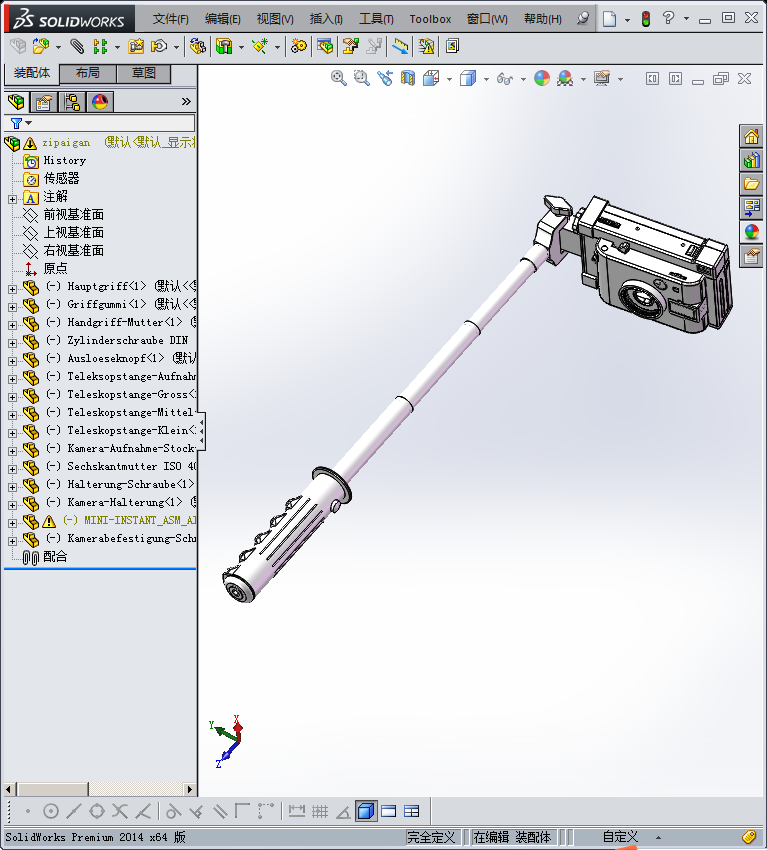Click the Show Hidden Components icon
Screen dimensions: 767x850
point(198,47)
